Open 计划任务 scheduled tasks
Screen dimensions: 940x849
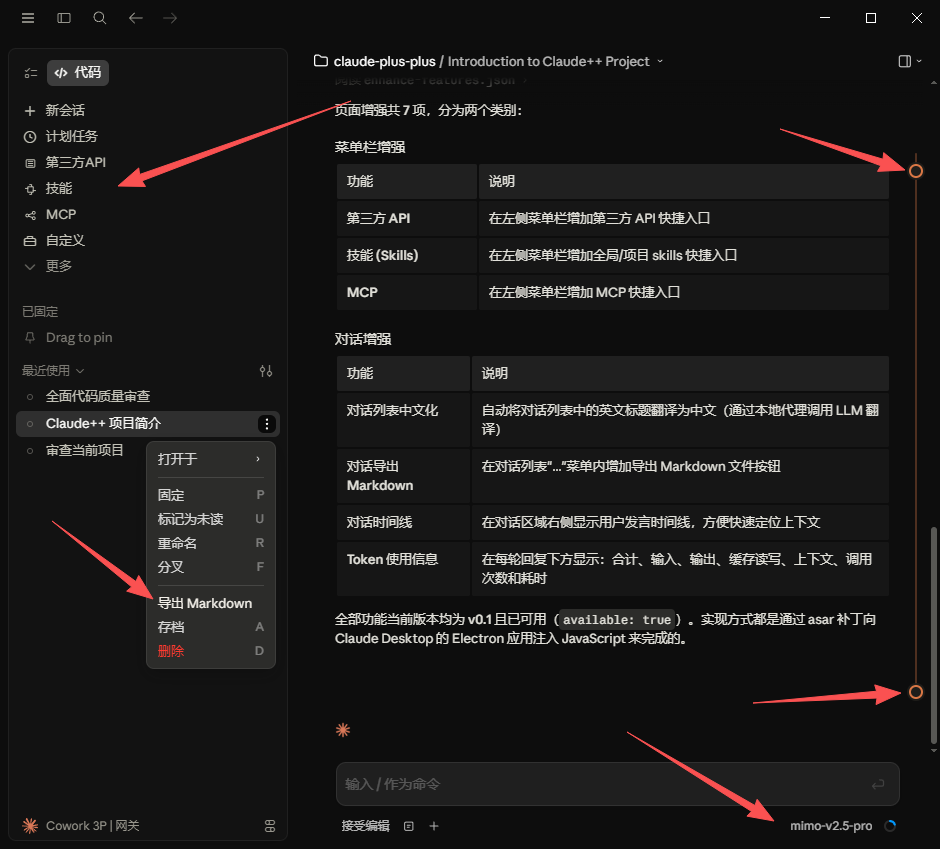click(61, 137)
